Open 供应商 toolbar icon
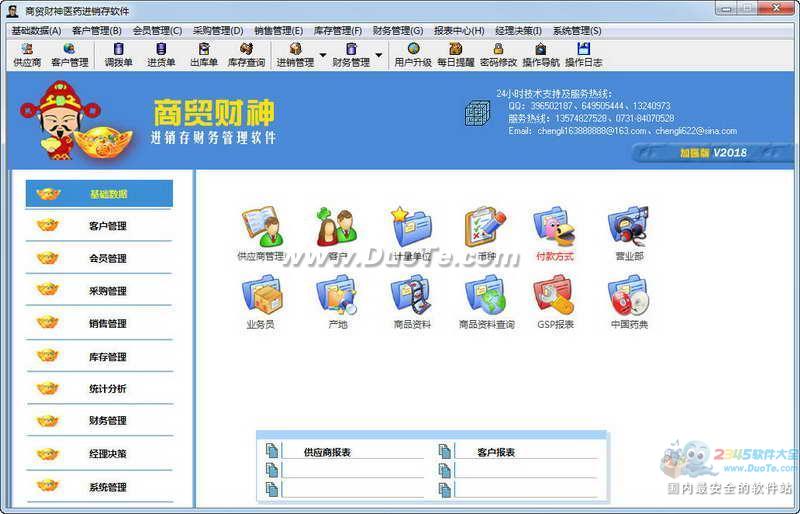Screen dimensions: 800x514 pos(27,55)
